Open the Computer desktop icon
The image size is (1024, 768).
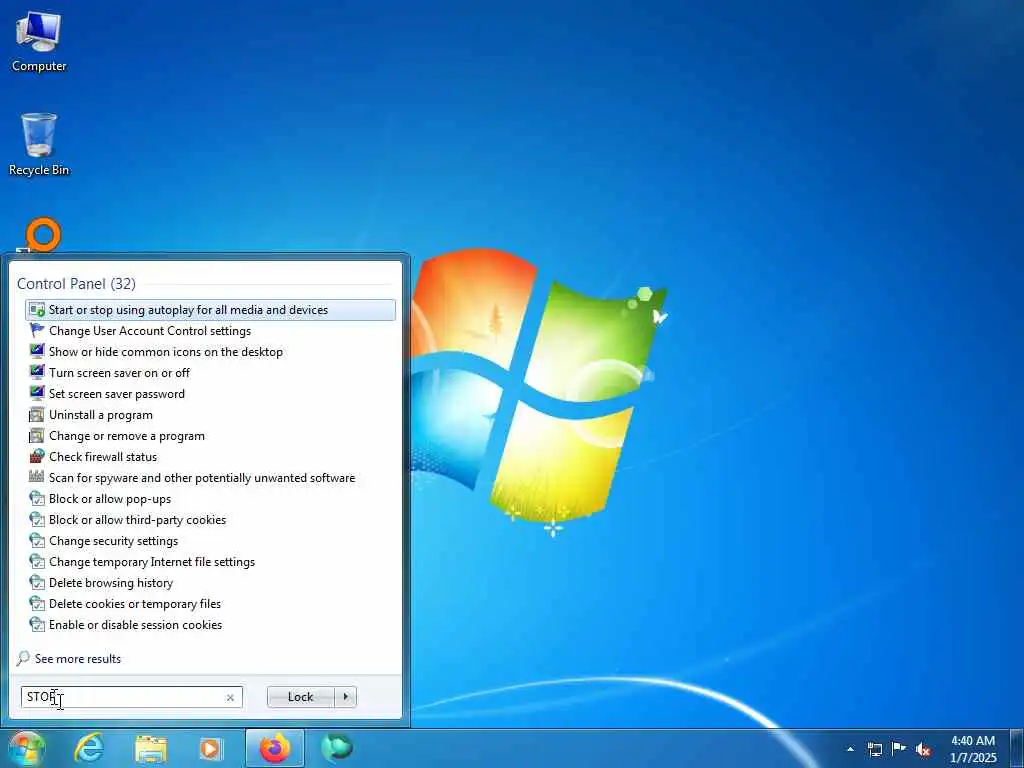(x=39, y=41)
